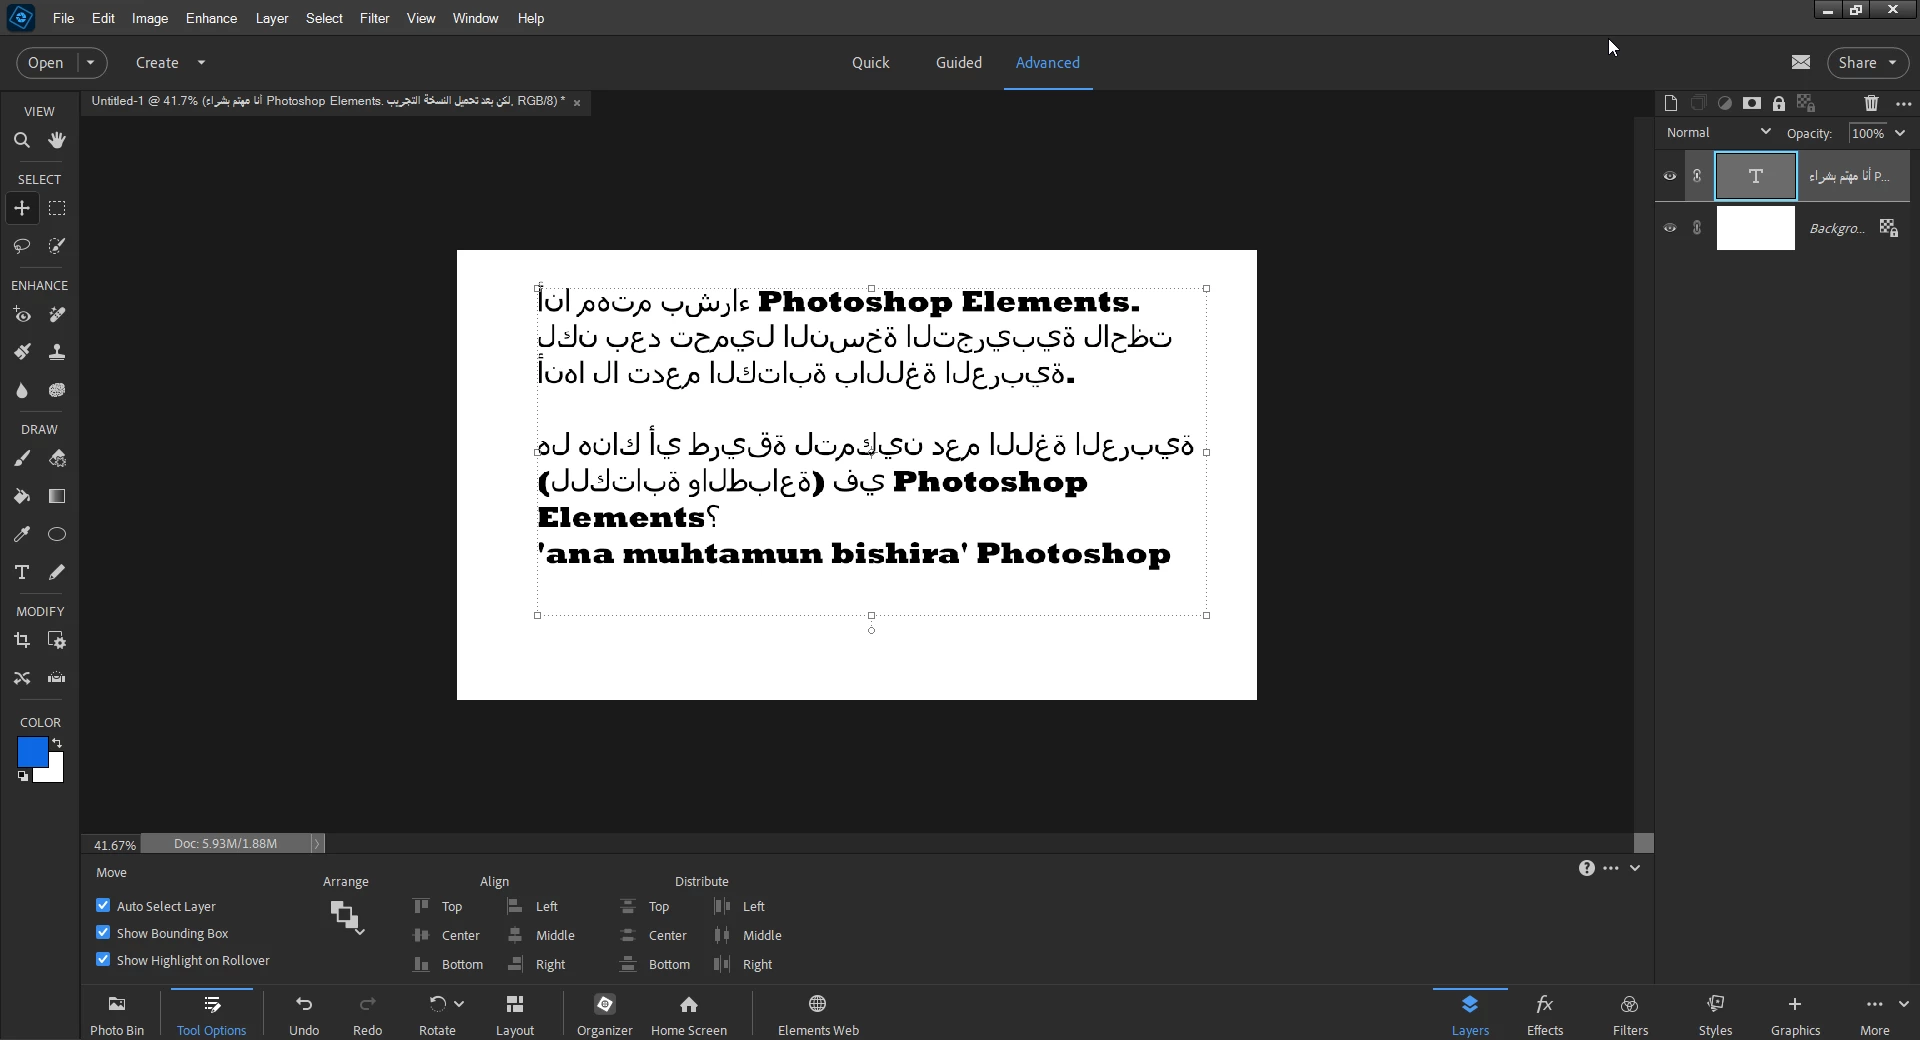
Task: Reset default colors icon
Action: point(22,776)
